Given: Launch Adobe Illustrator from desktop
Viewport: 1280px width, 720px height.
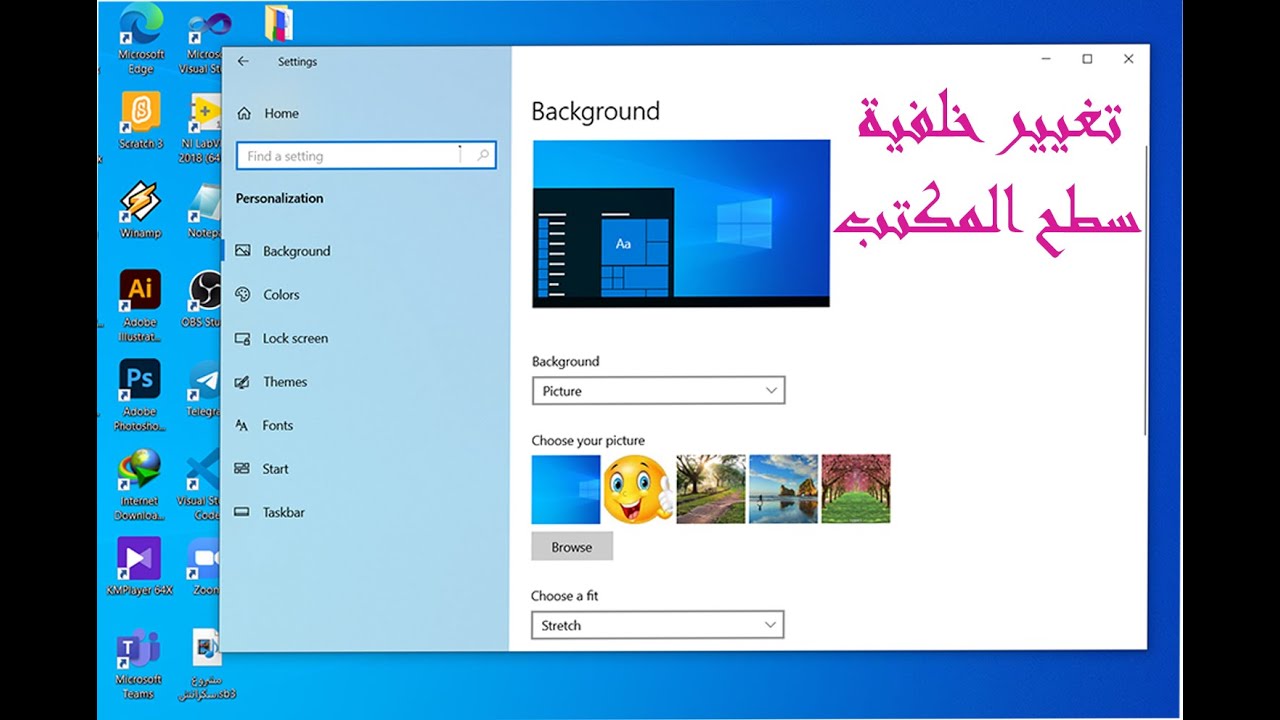Looking at the screenshot, I should [140, 305].
